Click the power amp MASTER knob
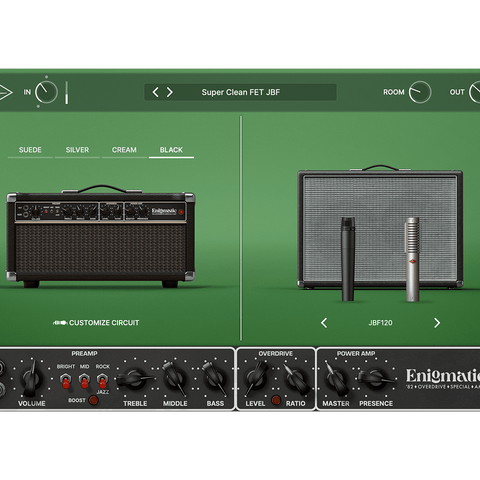The height and width of the screenshot is (480, 480). (x=337, y=379)
